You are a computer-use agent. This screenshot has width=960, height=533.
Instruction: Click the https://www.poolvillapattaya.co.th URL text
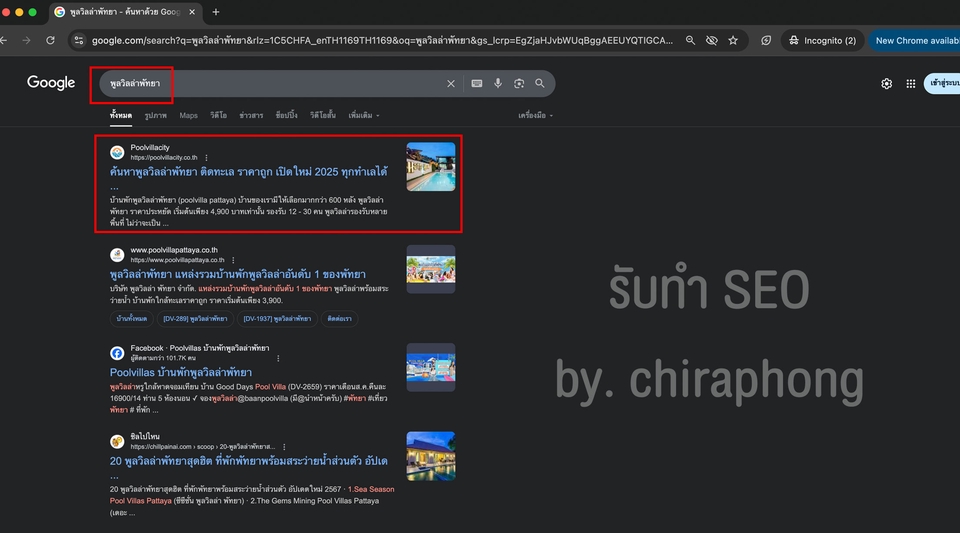pos(177,260)
